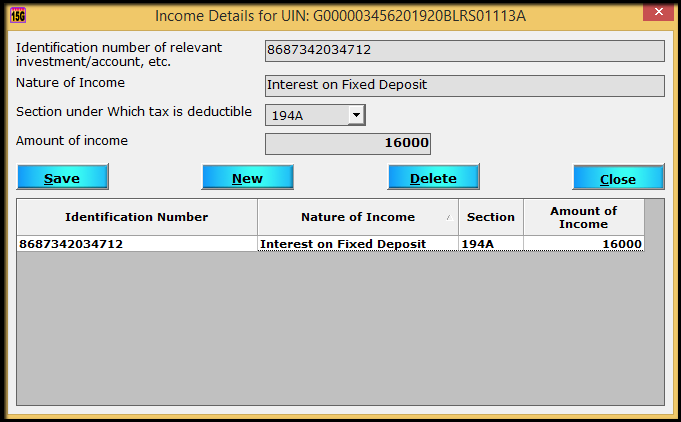Viewport: 681px width, 422px height.
Task: Click the blue Close button
Action: [x=618, y=177]
